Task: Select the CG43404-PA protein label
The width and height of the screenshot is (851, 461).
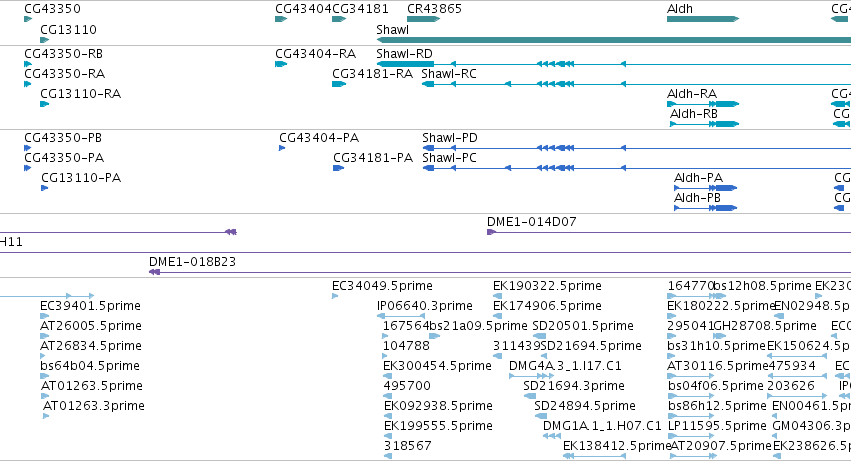Action: (x=319, y=138)
